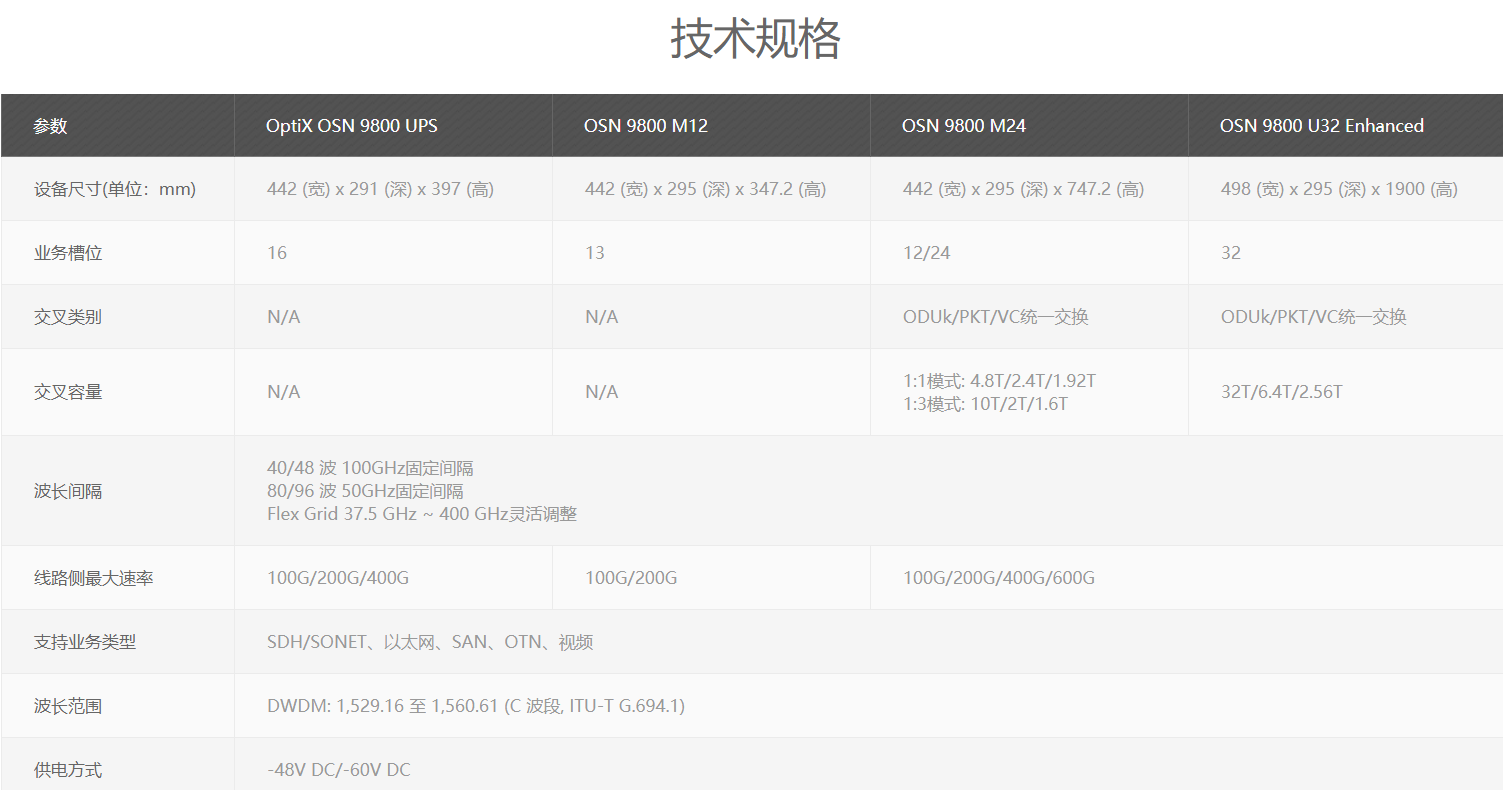1503x790 pixels.
Task: Click the 线路侧最大速率 row label
Action: tap(93, 578)
